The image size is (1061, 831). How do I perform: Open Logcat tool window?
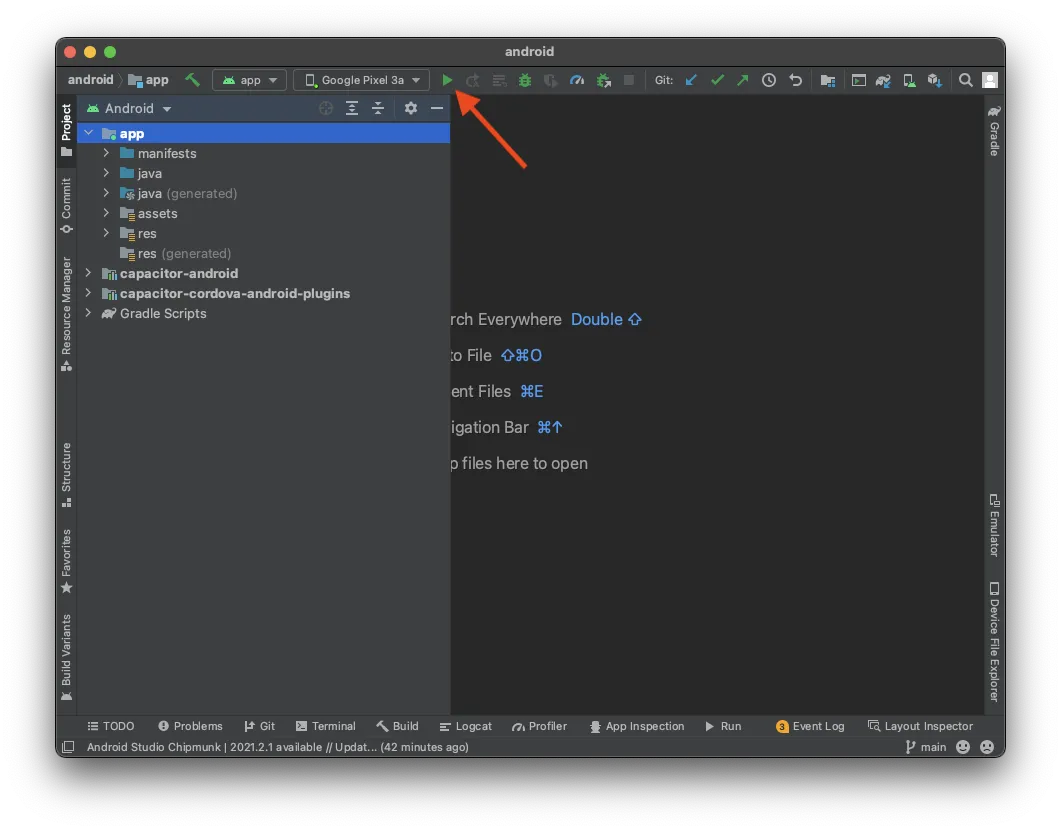[465, 726]
